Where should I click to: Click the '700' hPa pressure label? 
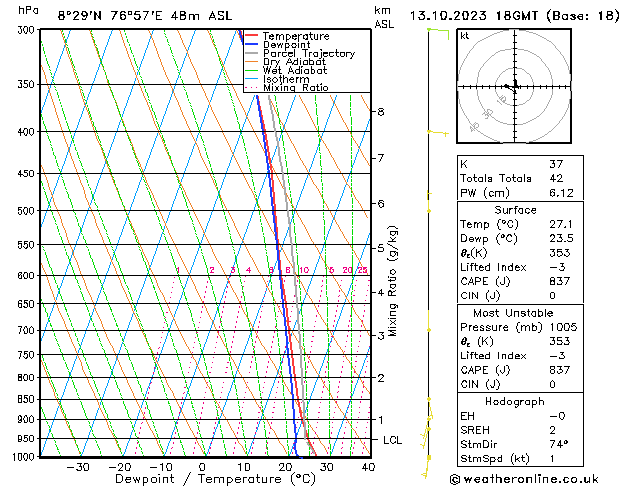click(x=28, y=330)
